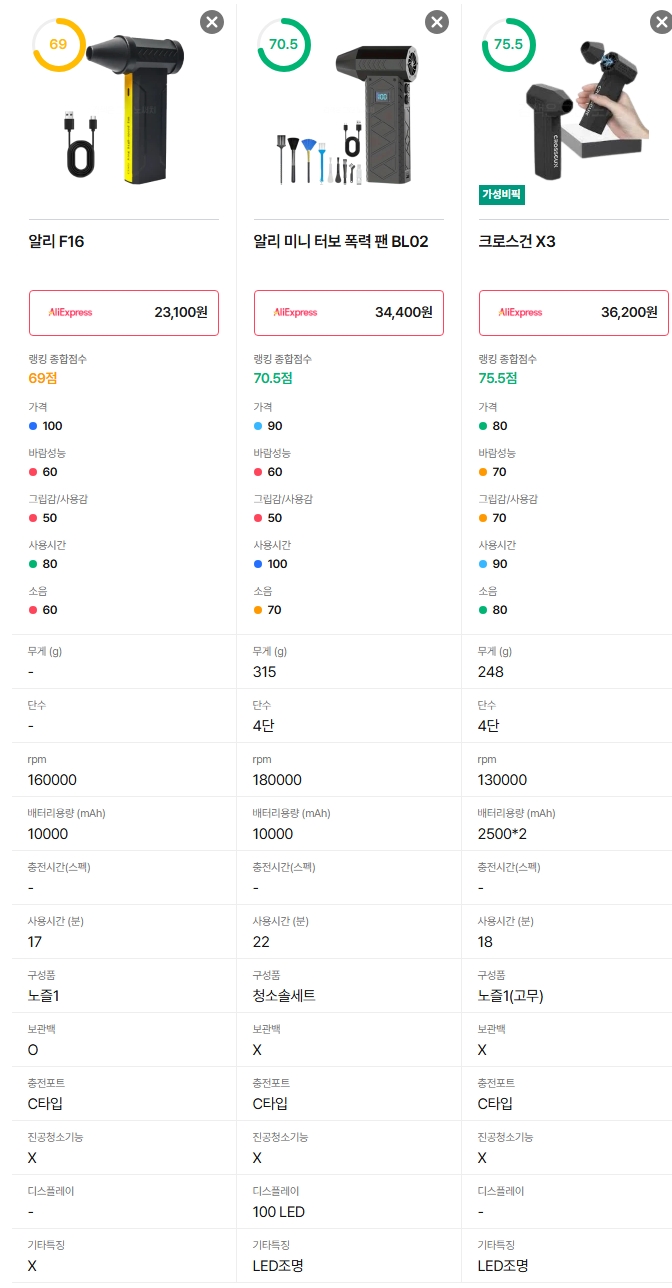The height and width of the screenshot is (1288, 672).
Task: Click the 69 score ring on 알리 F16
Action: click(x=58, y=45)
